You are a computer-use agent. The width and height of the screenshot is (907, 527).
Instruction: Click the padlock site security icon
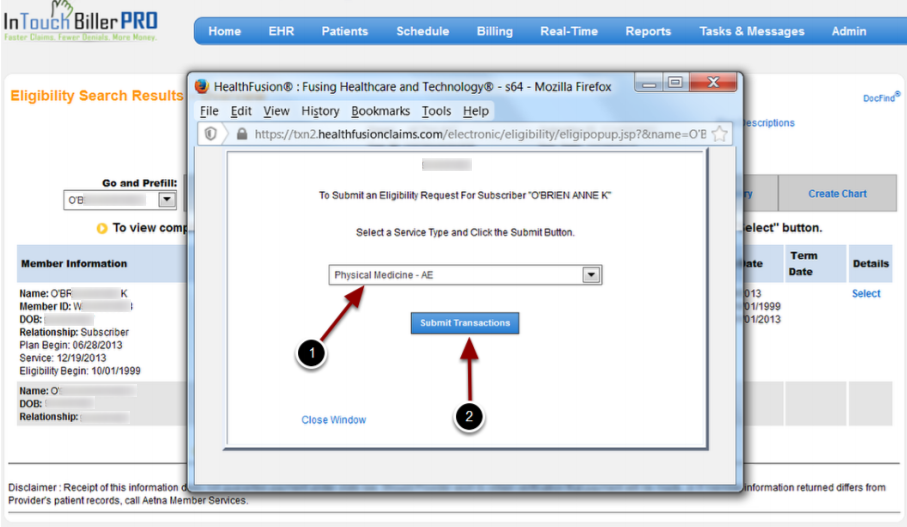click(x=241, y=133)
